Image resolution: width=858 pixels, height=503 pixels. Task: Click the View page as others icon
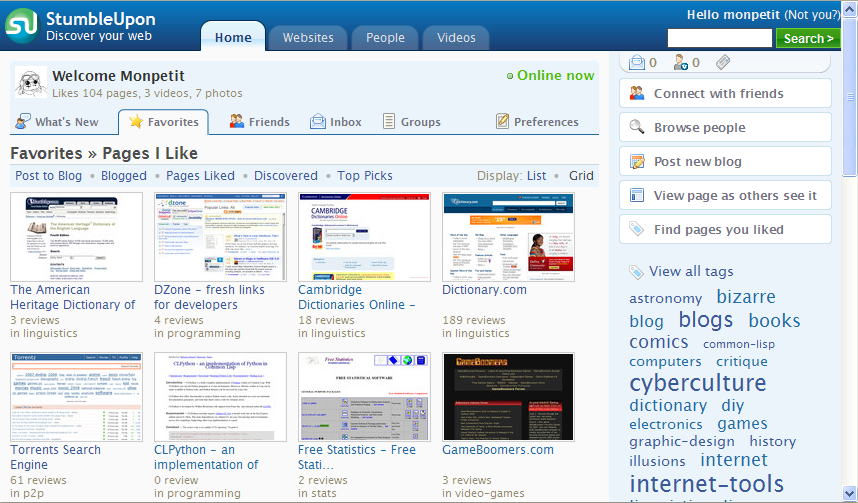point(637,195)
